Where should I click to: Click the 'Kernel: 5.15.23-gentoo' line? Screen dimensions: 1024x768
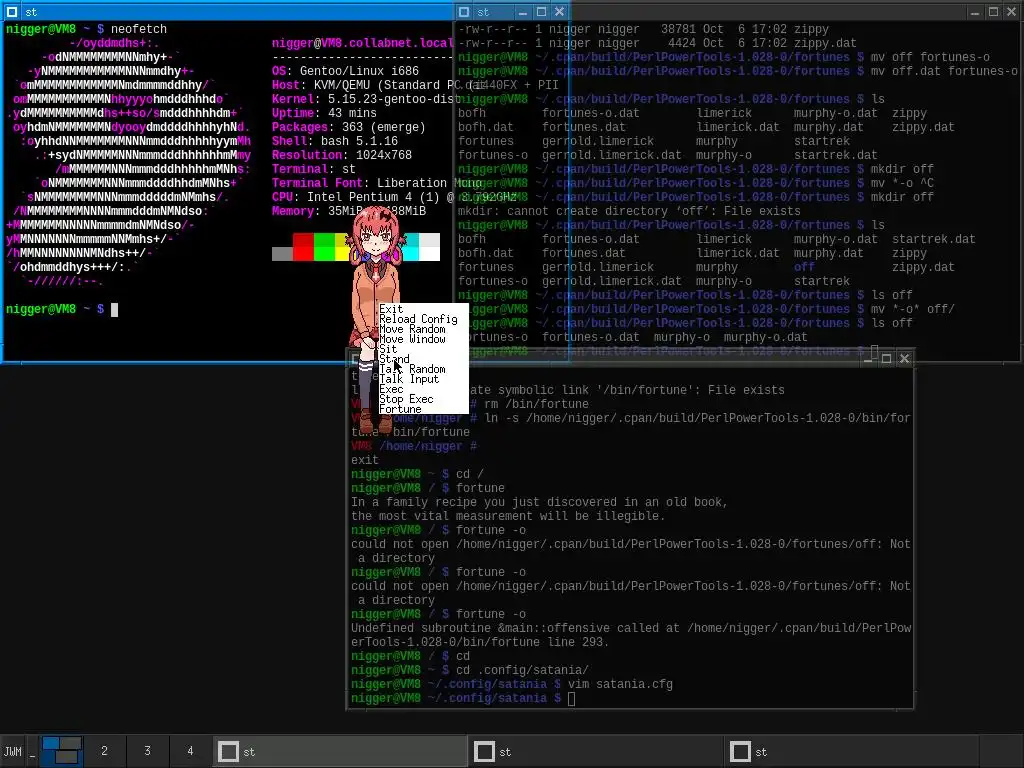pyautogui.click(x=366, y=99)
